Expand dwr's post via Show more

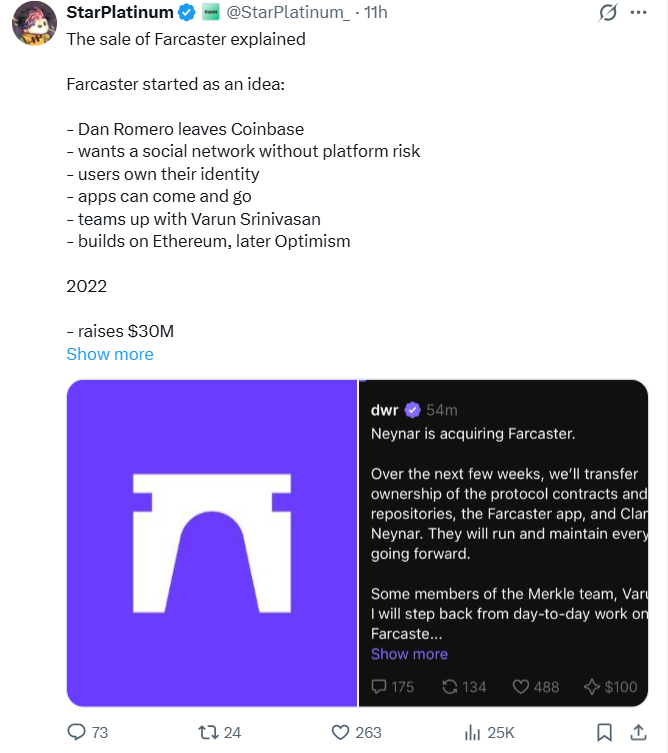[x=409, y=654]
